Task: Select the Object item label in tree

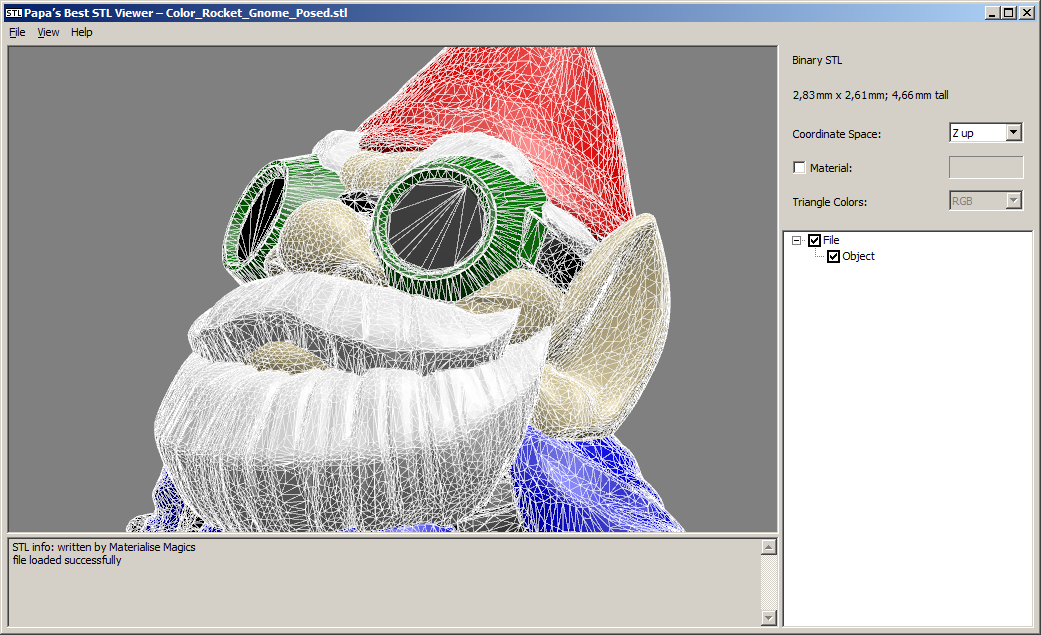Action: [x=858, y=257]
